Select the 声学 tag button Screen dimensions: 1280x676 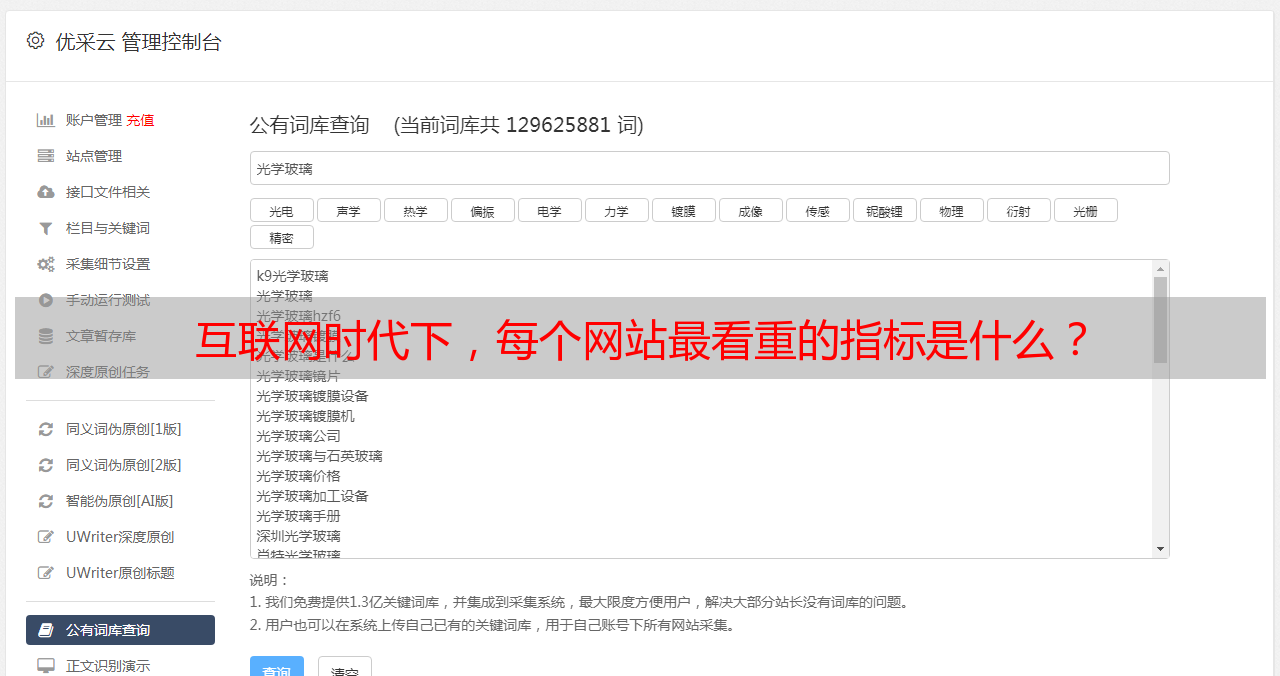pyautogui.click(x=348, y=210)
